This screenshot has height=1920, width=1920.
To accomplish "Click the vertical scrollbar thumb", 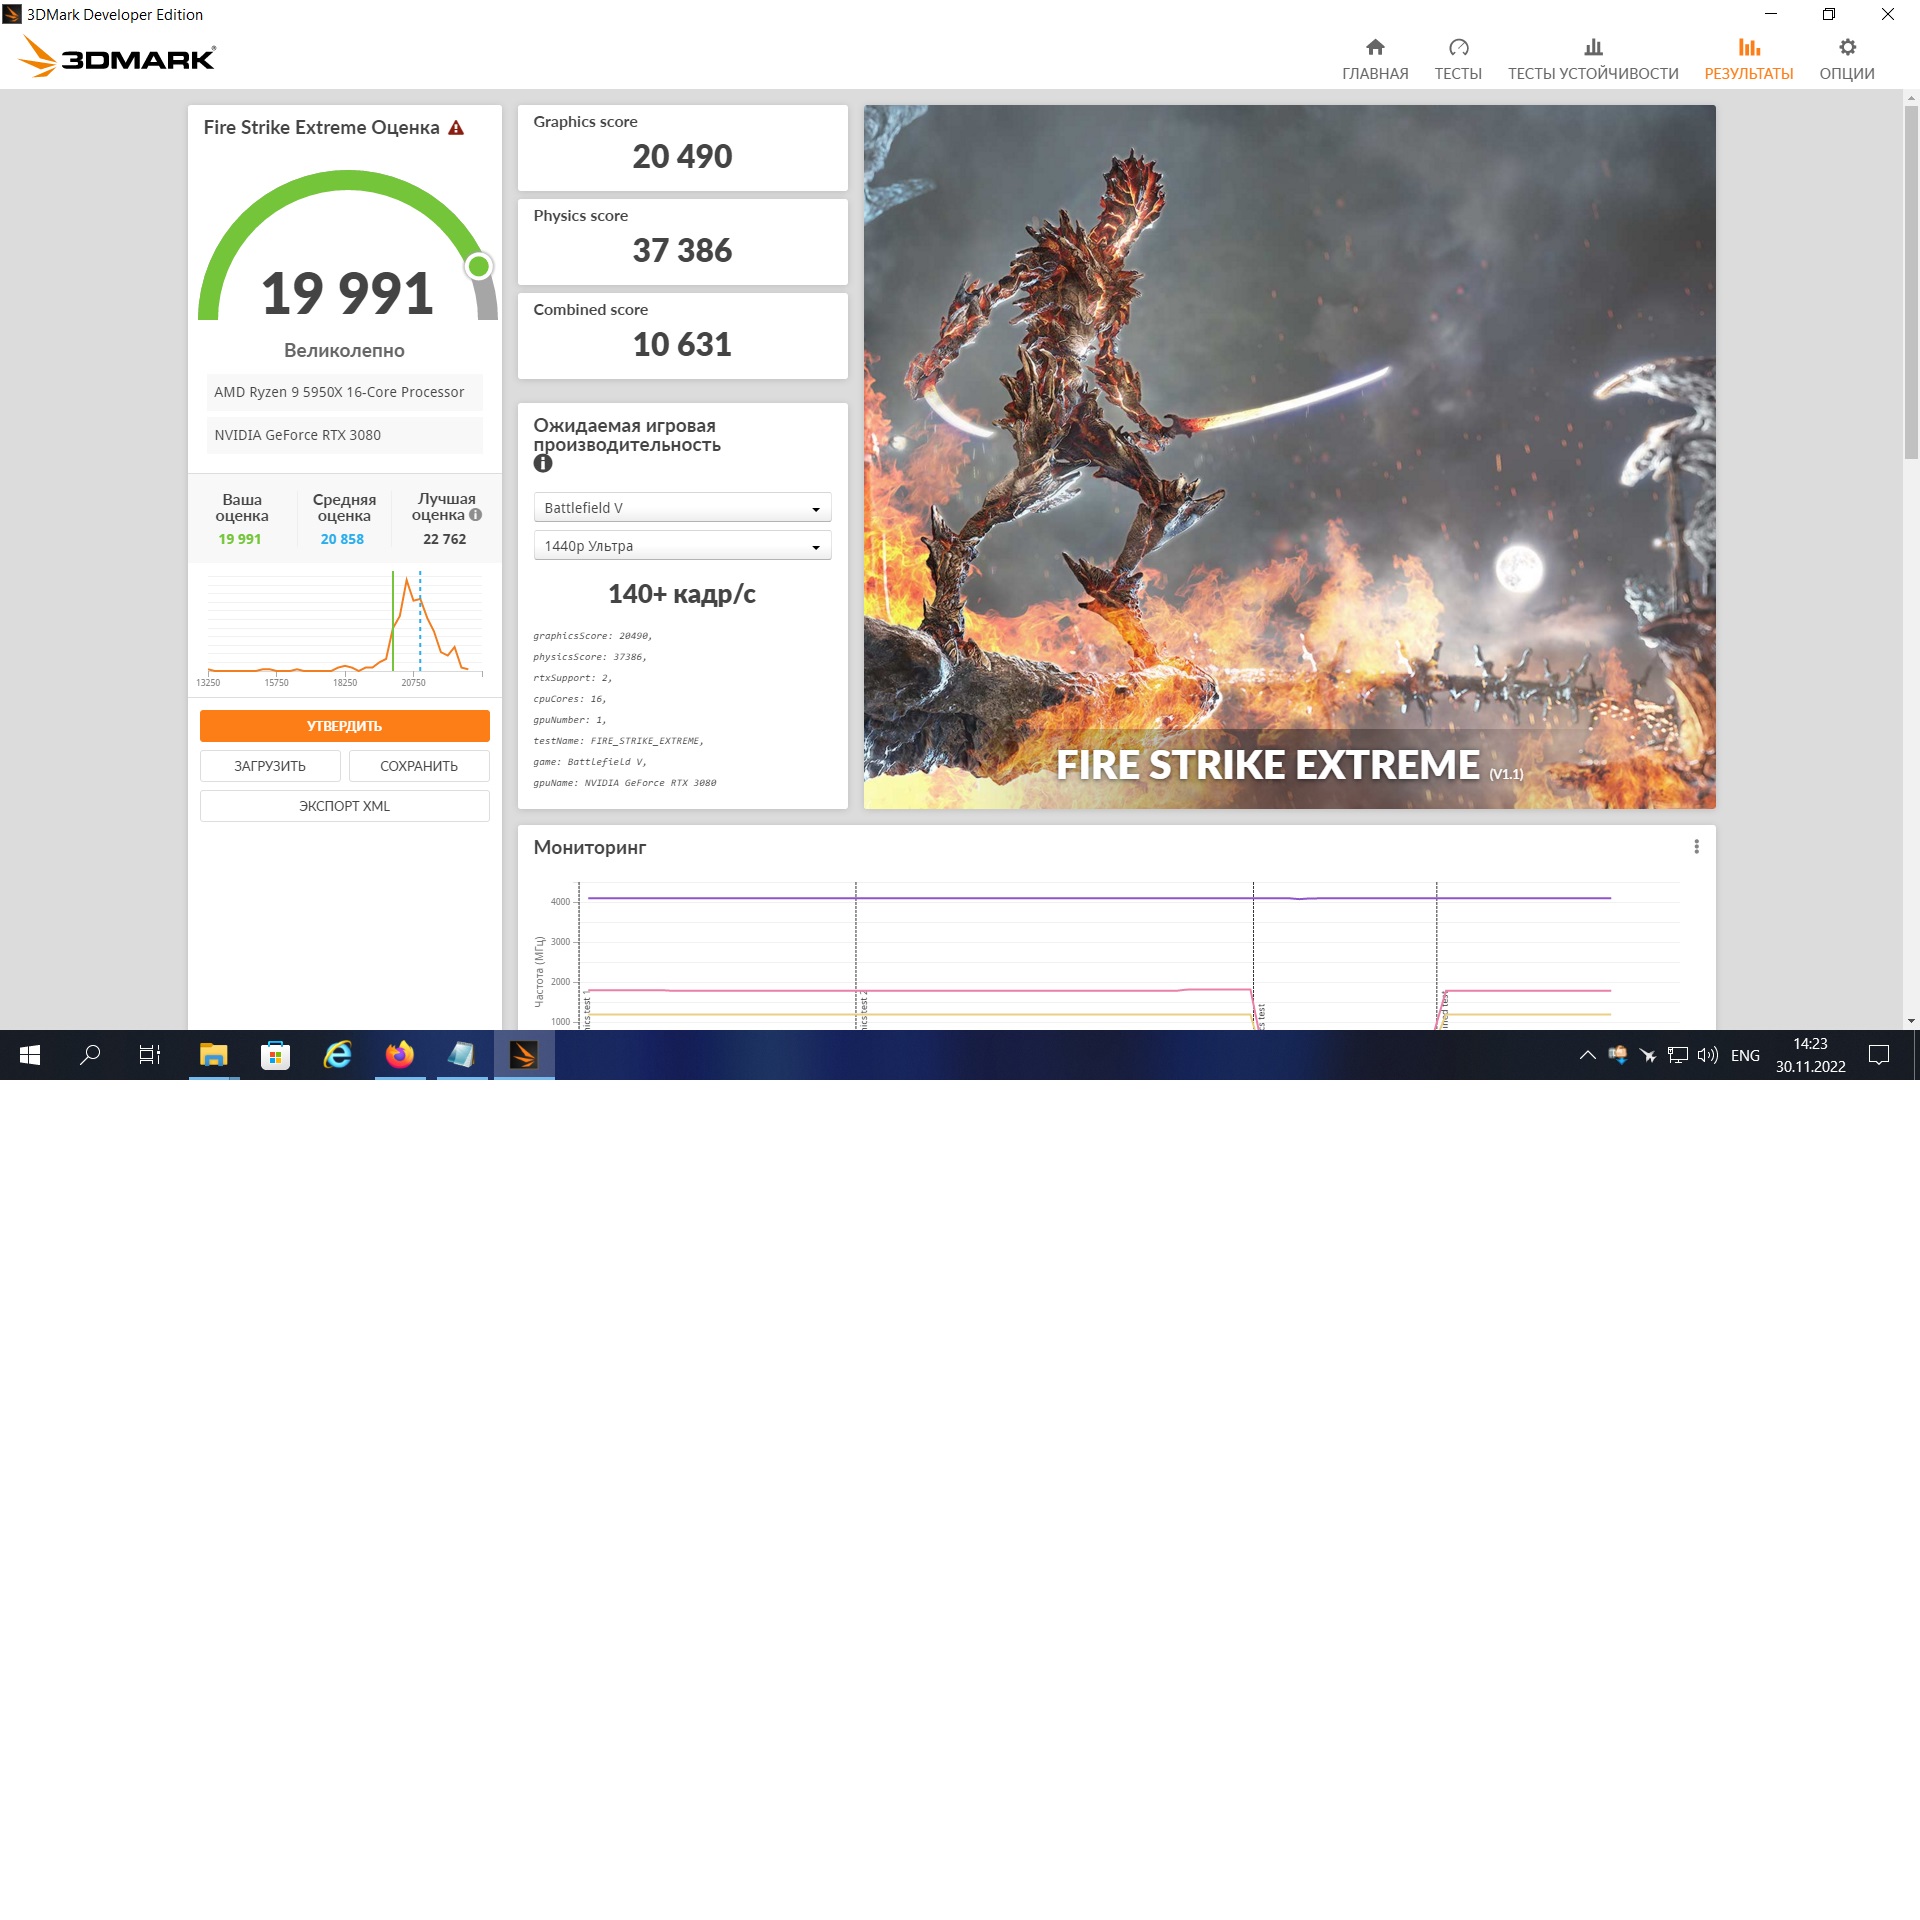I will coord(1911,280).
